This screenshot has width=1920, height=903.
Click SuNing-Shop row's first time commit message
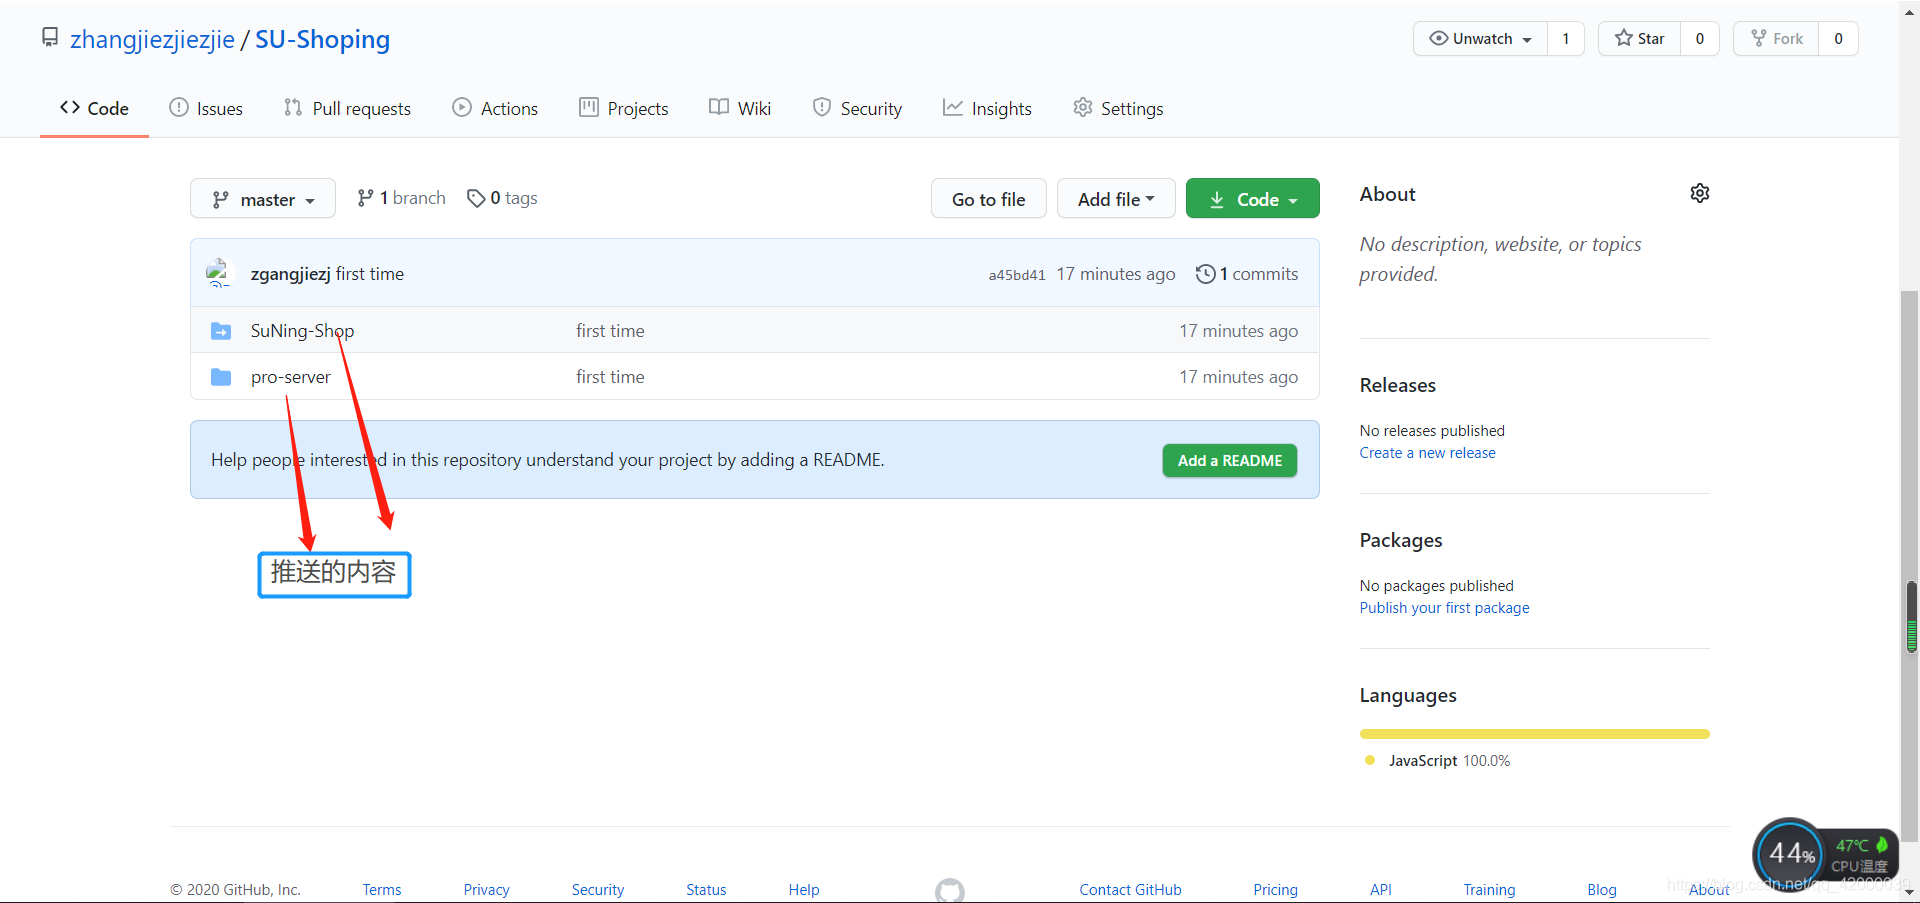point(610,331)
